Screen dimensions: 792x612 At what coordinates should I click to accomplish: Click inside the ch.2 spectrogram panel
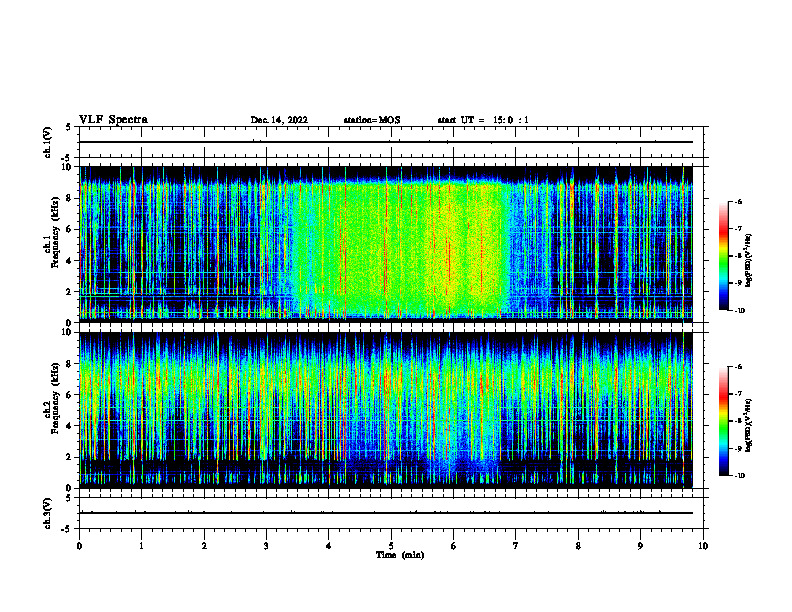tap(386, 410)
